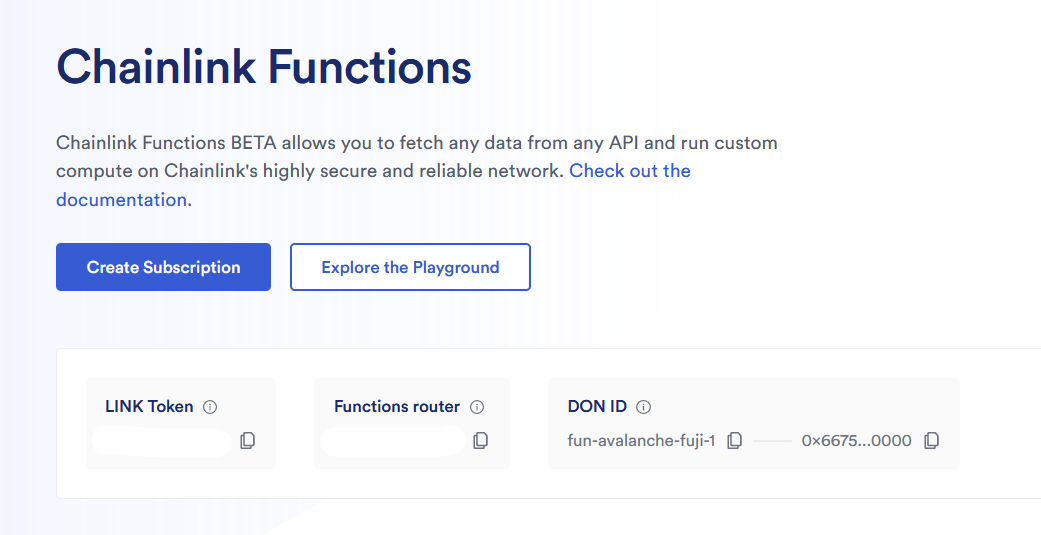This screenshot has height=535, width=1041.
Task: Click the Chainlink Functions BETA description paragraph
Action: click(x=416, y=143)
